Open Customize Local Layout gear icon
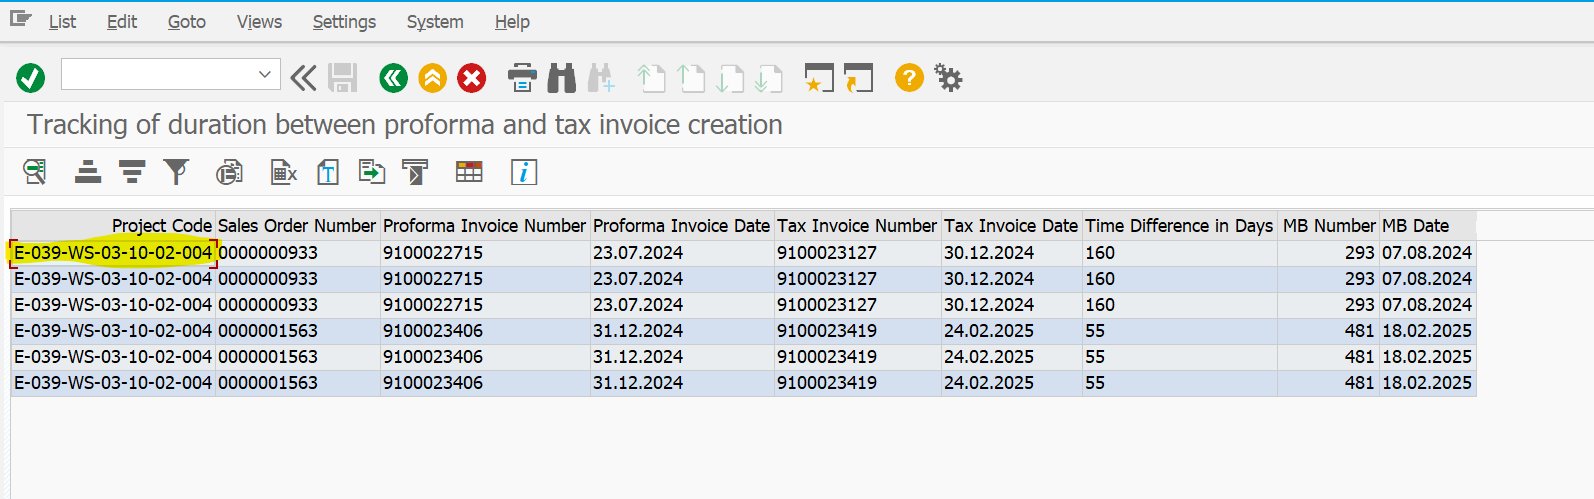 [948, 77]
